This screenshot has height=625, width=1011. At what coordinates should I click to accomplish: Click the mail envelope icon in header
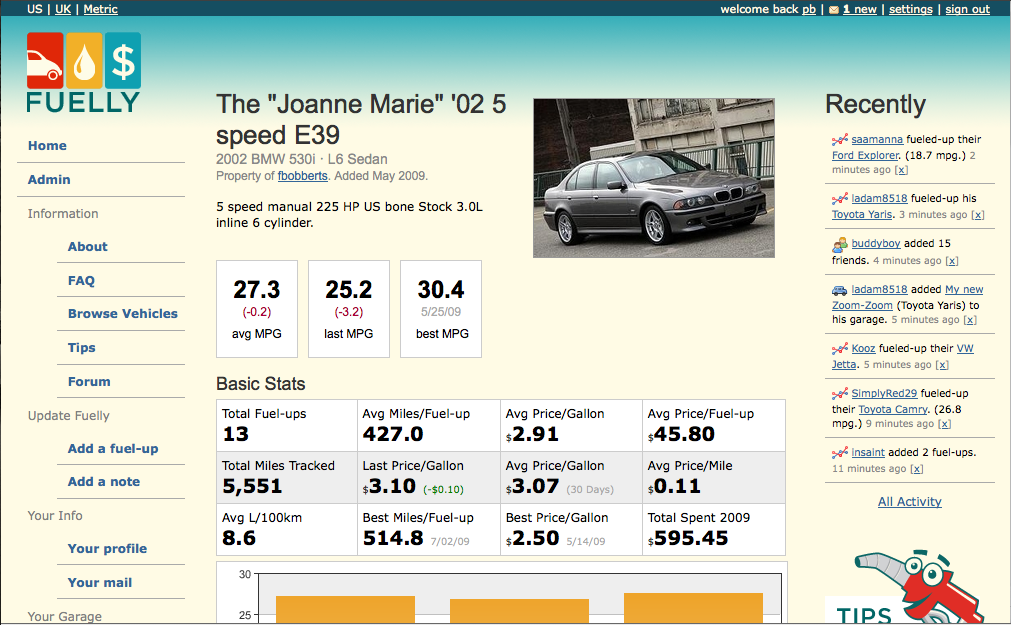click(x=834, y=10)
